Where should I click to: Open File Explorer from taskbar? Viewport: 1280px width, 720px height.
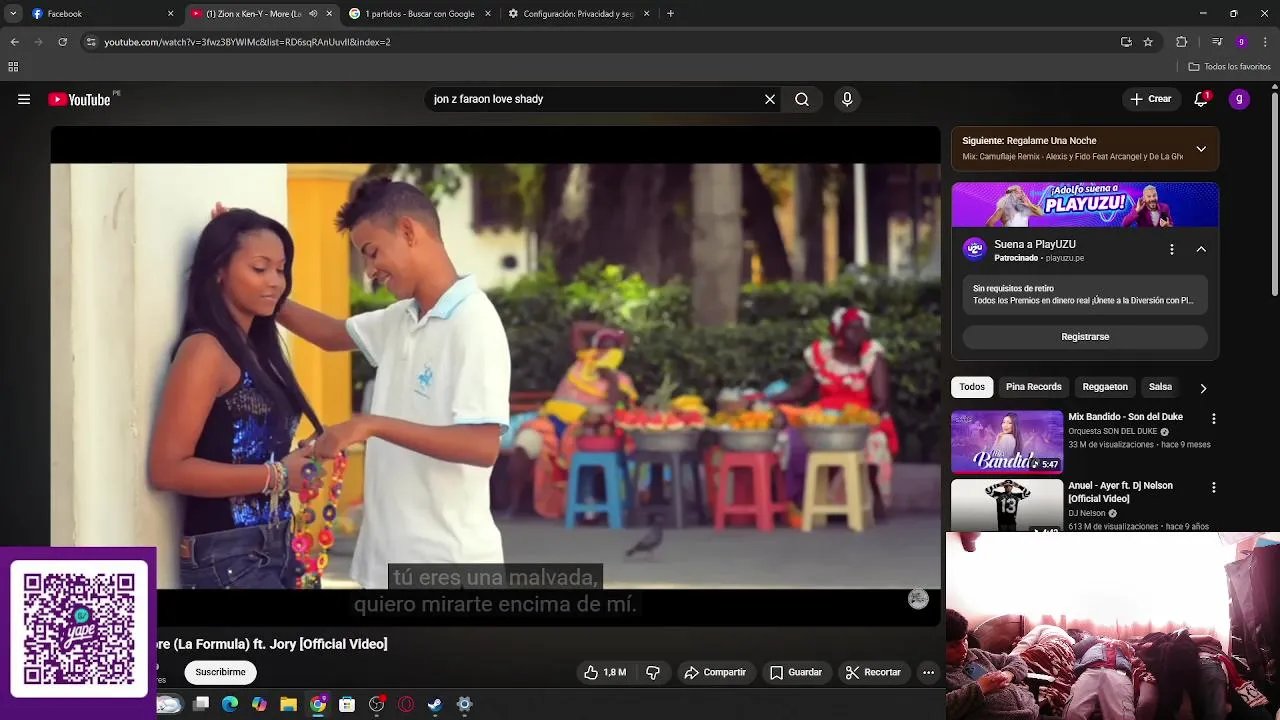(288, 704)
